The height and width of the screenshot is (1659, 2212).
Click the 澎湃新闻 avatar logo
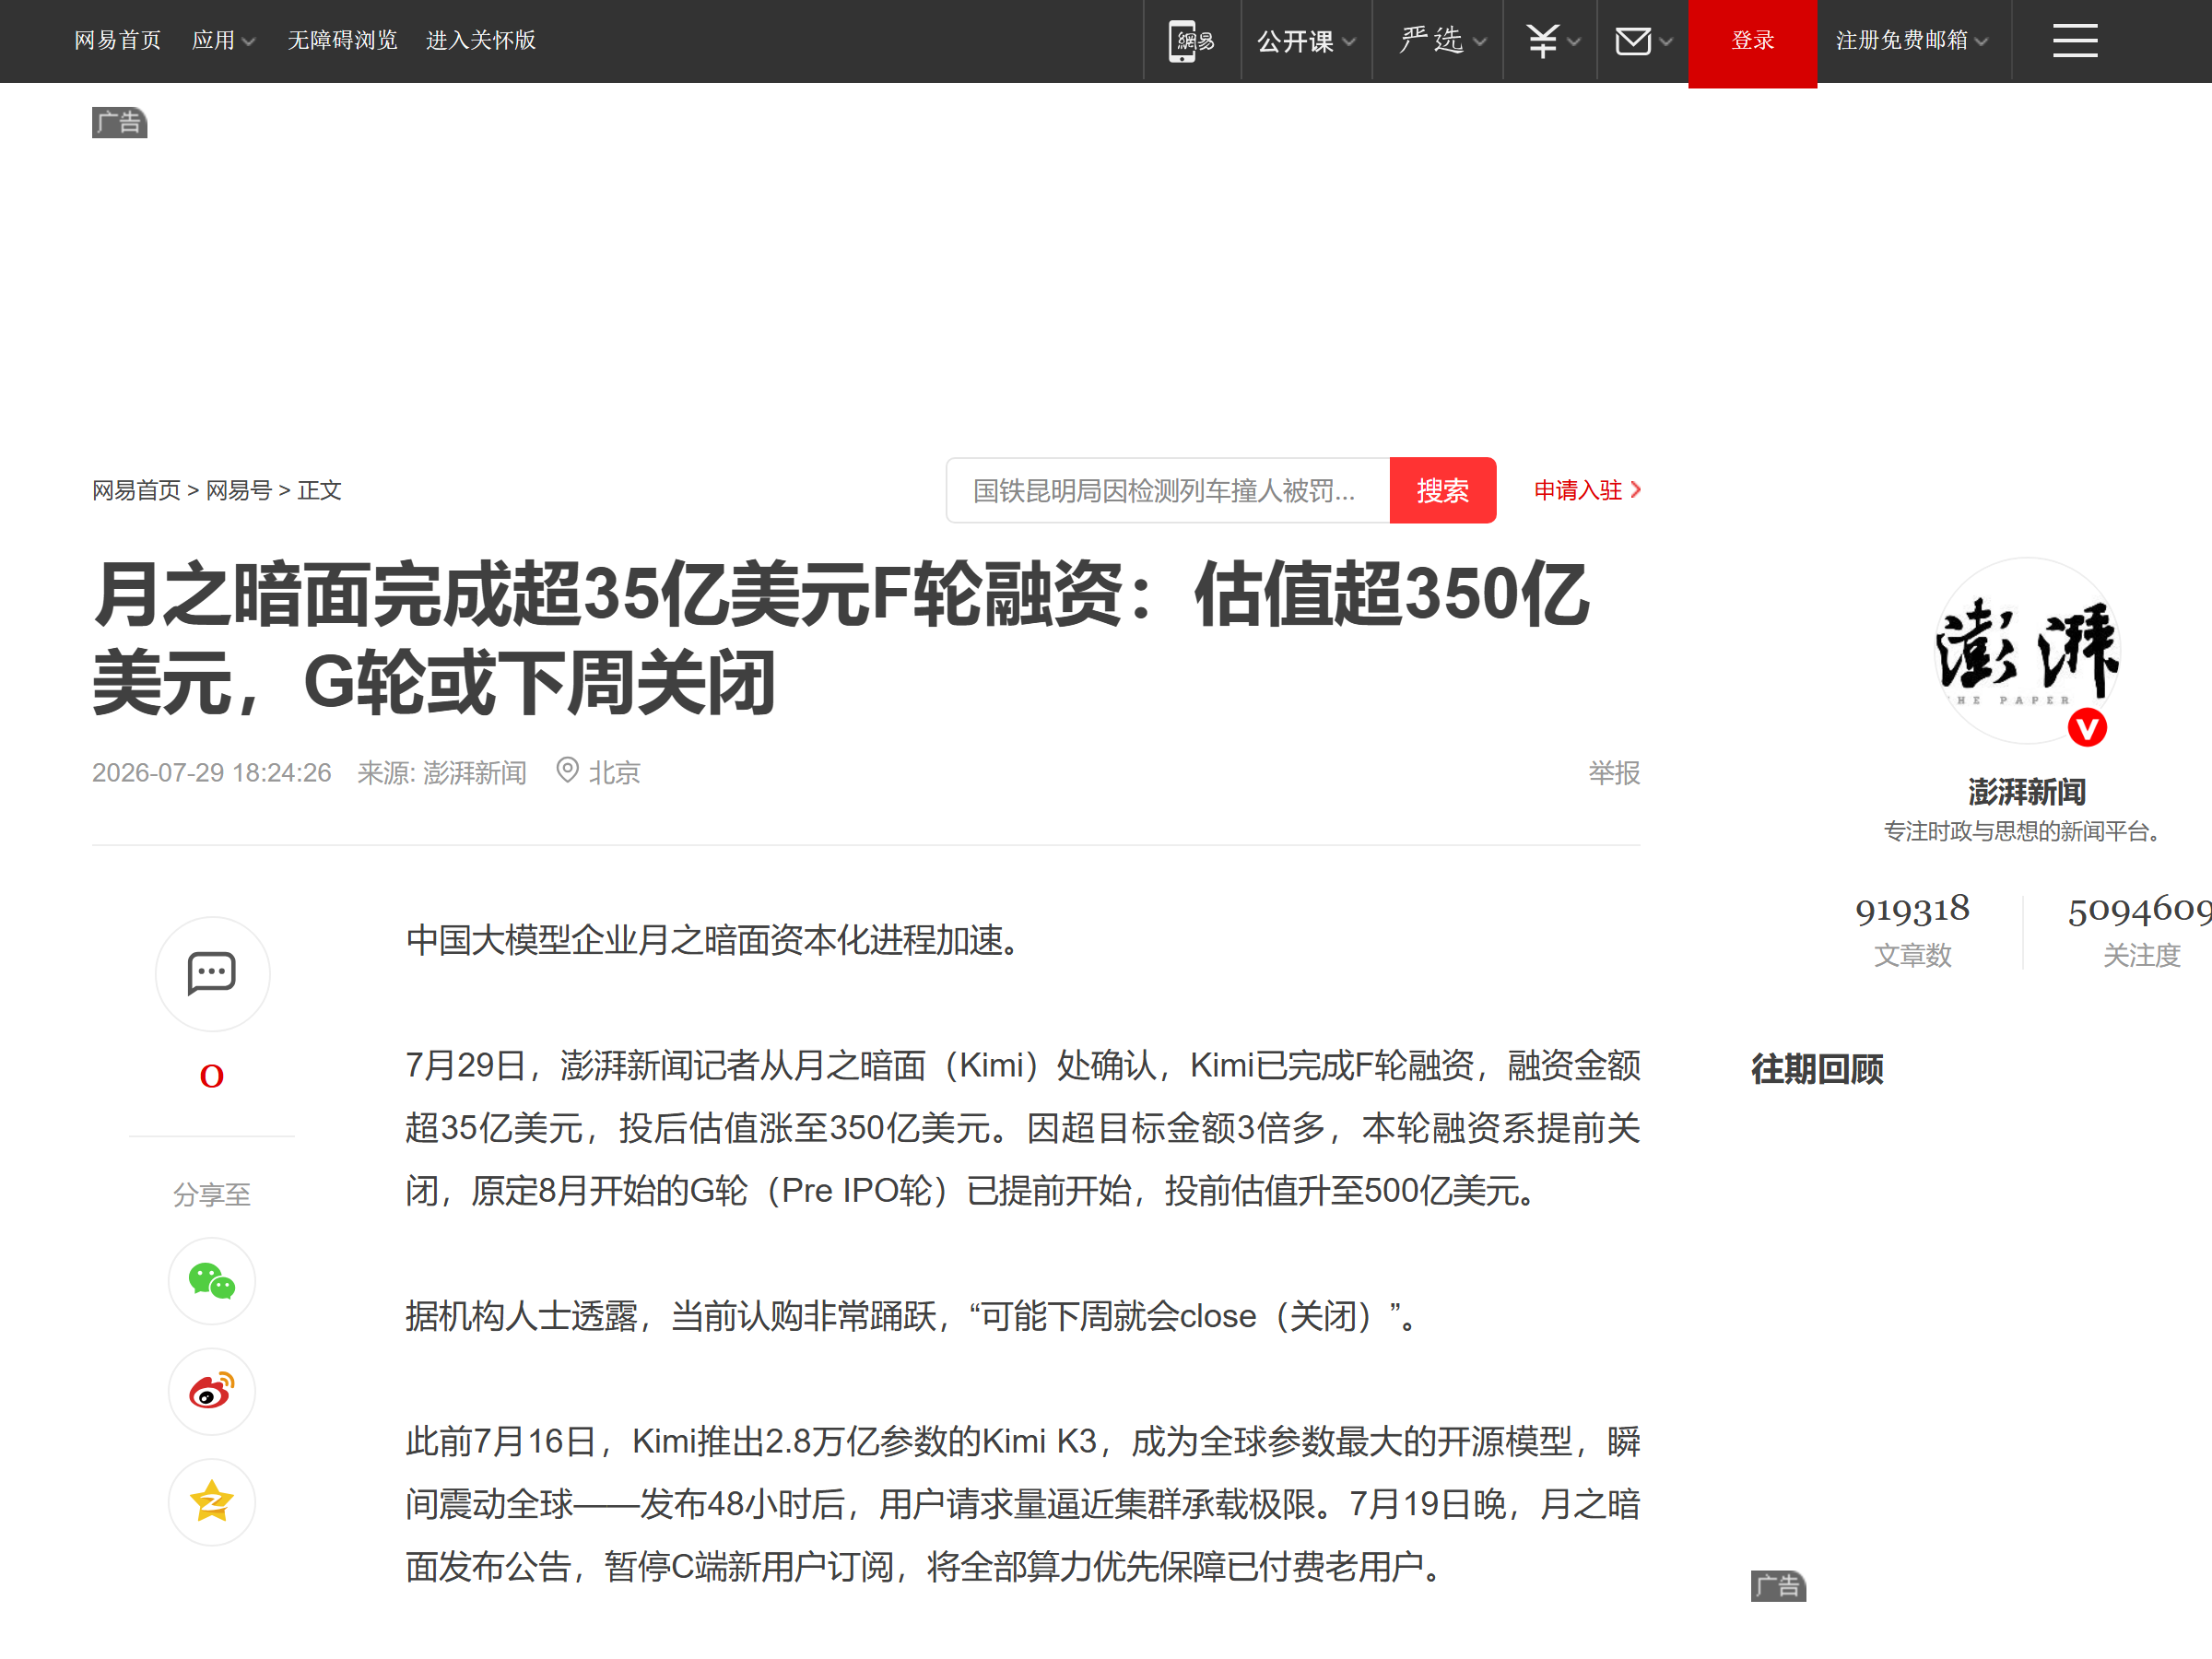coord(2026,651)
